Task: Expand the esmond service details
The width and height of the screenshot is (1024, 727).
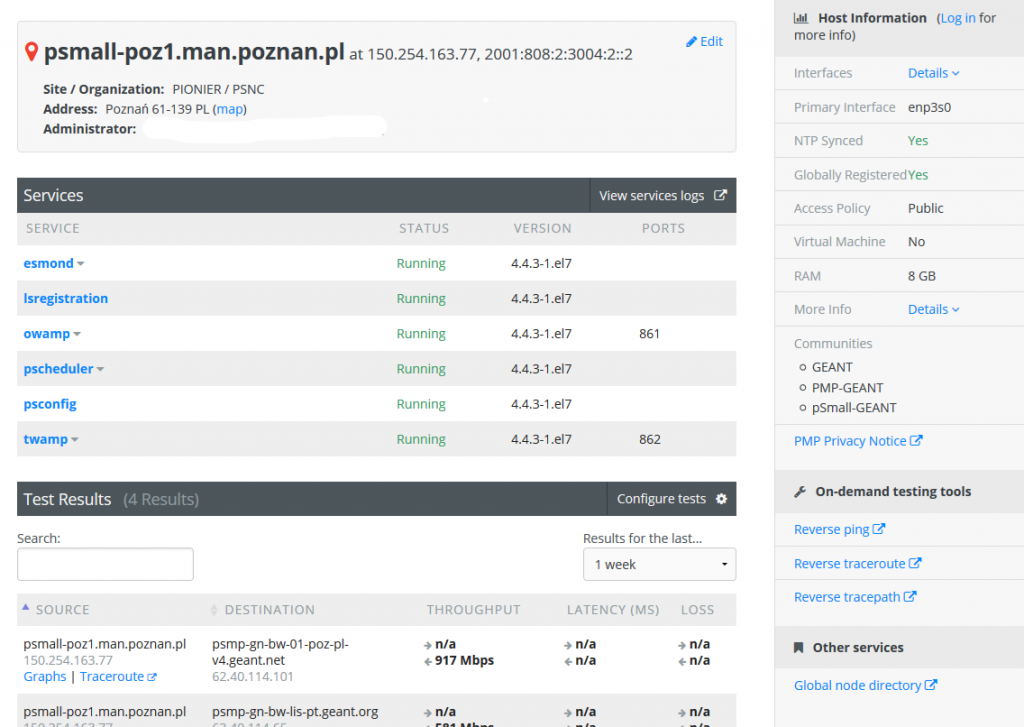Action: (x=80, y=264)
